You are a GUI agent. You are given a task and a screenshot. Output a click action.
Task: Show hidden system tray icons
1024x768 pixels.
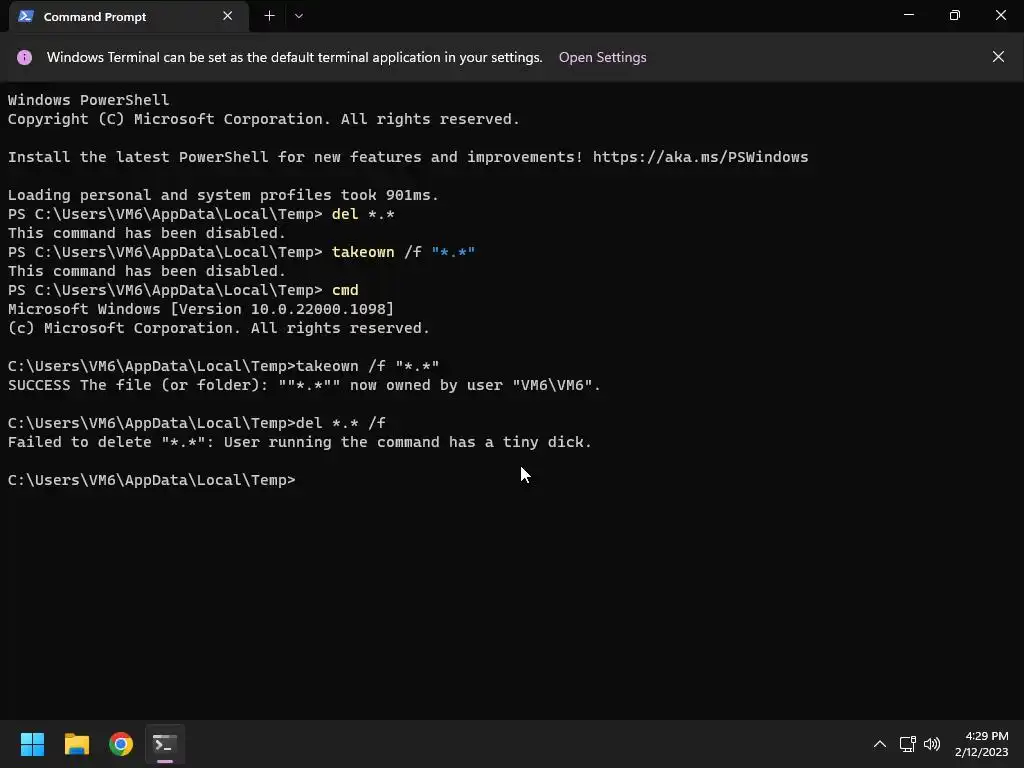(x=880, y=744)
